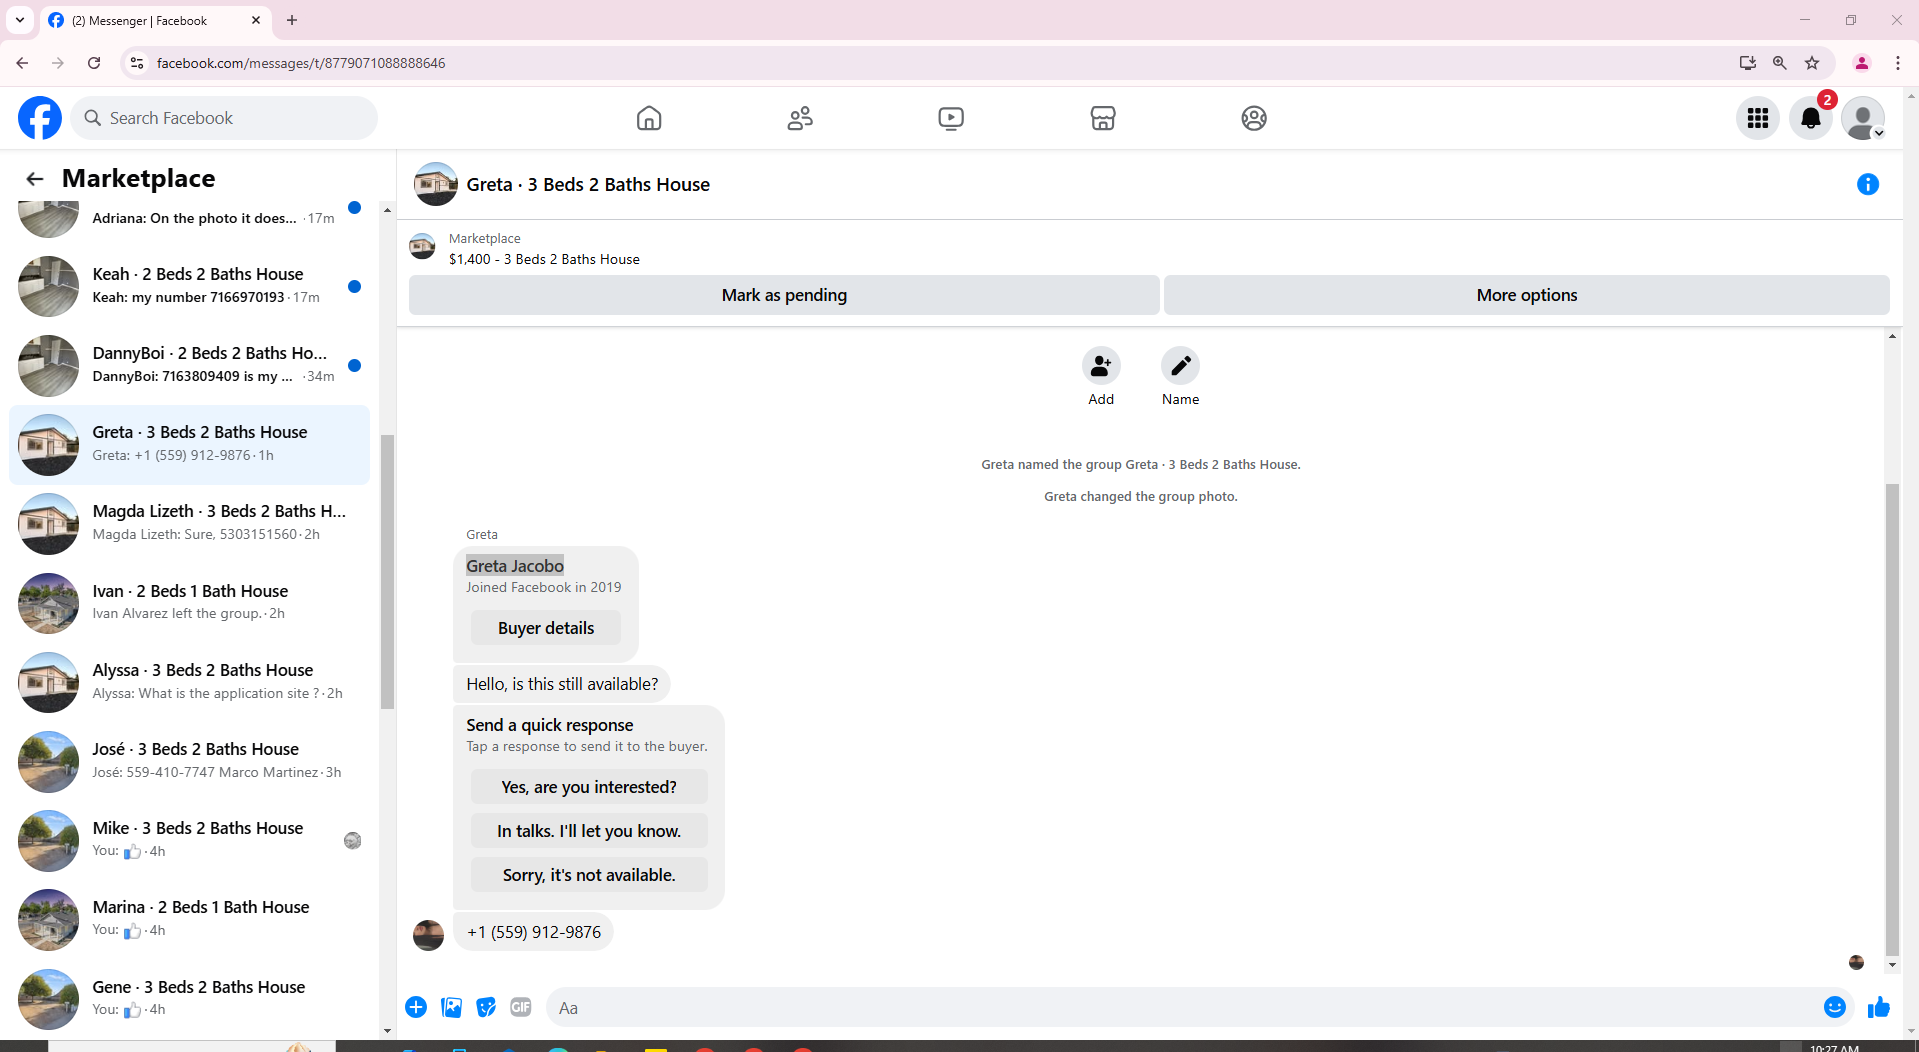Screen dimensions: 1919x1052
Task: Open the notifications bell
Action: point(1811,118)
